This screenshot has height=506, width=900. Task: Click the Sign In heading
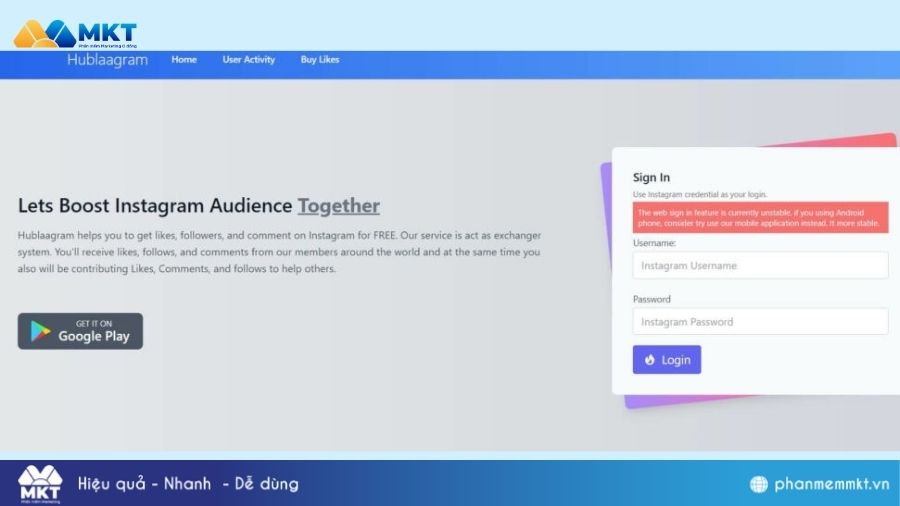(651, 177)
